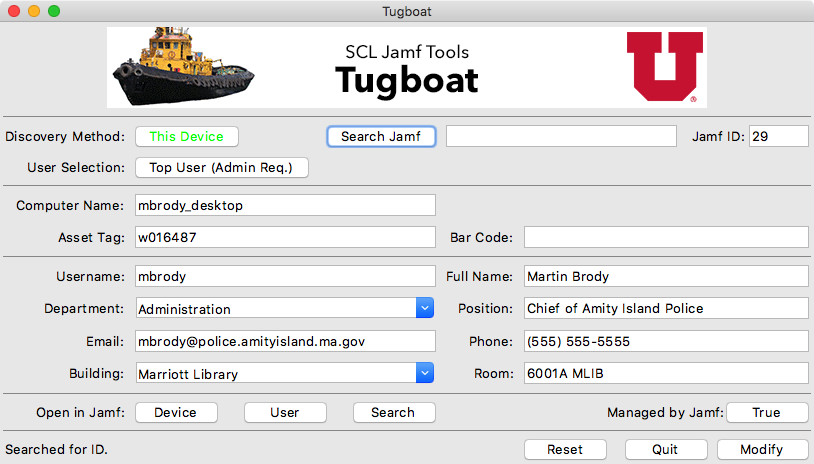Click the Full Name field
Image resolution: width=814 pixels, height=464 pixels.
[x=666, y=276]
